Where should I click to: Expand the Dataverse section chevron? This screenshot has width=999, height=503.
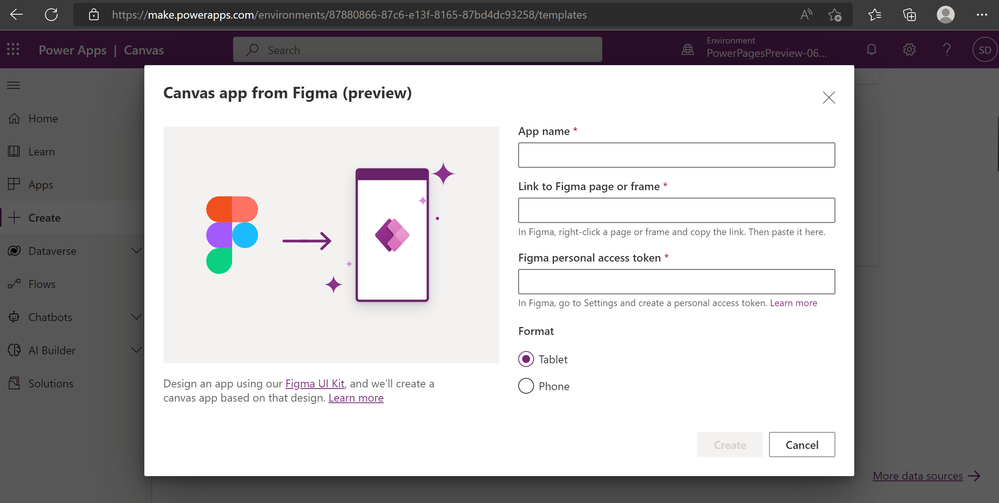click(136, 251)
